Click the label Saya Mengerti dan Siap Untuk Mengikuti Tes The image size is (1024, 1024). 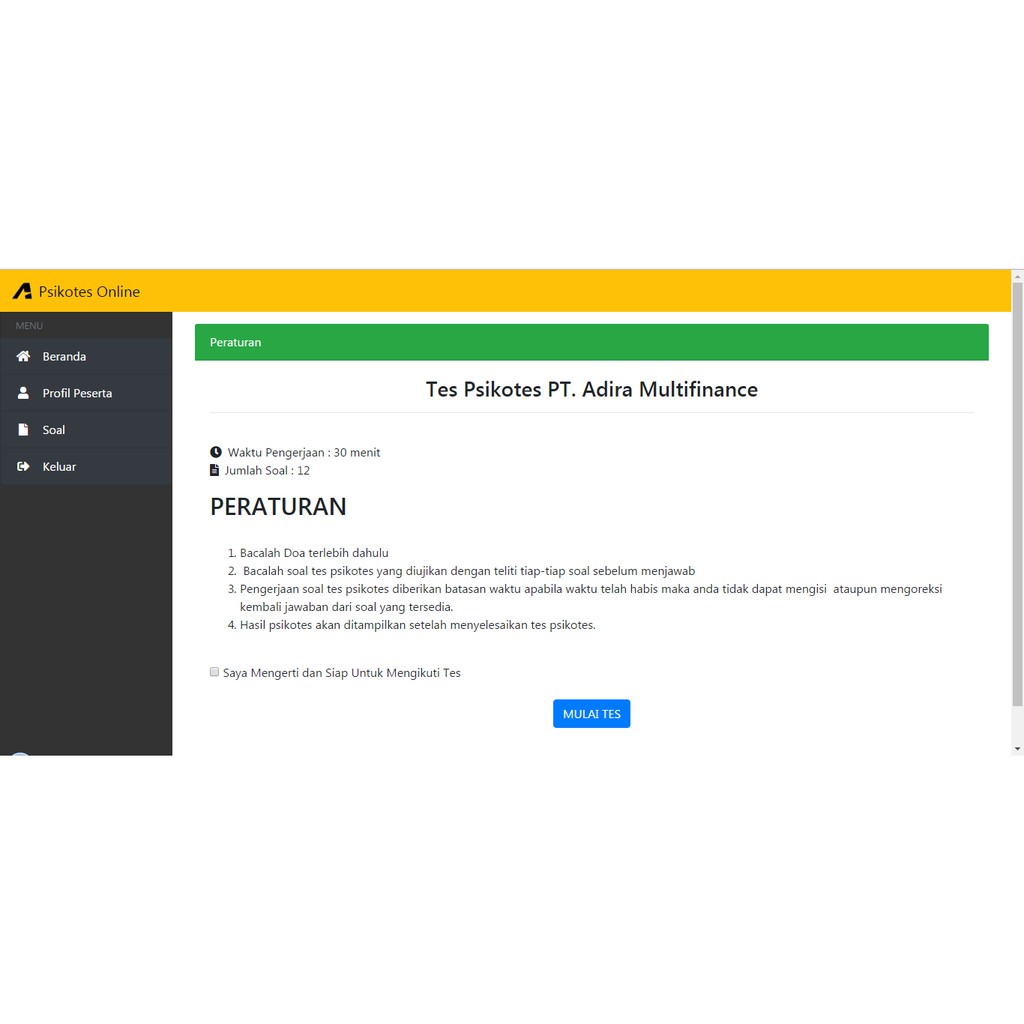click(x=342, y=673)
